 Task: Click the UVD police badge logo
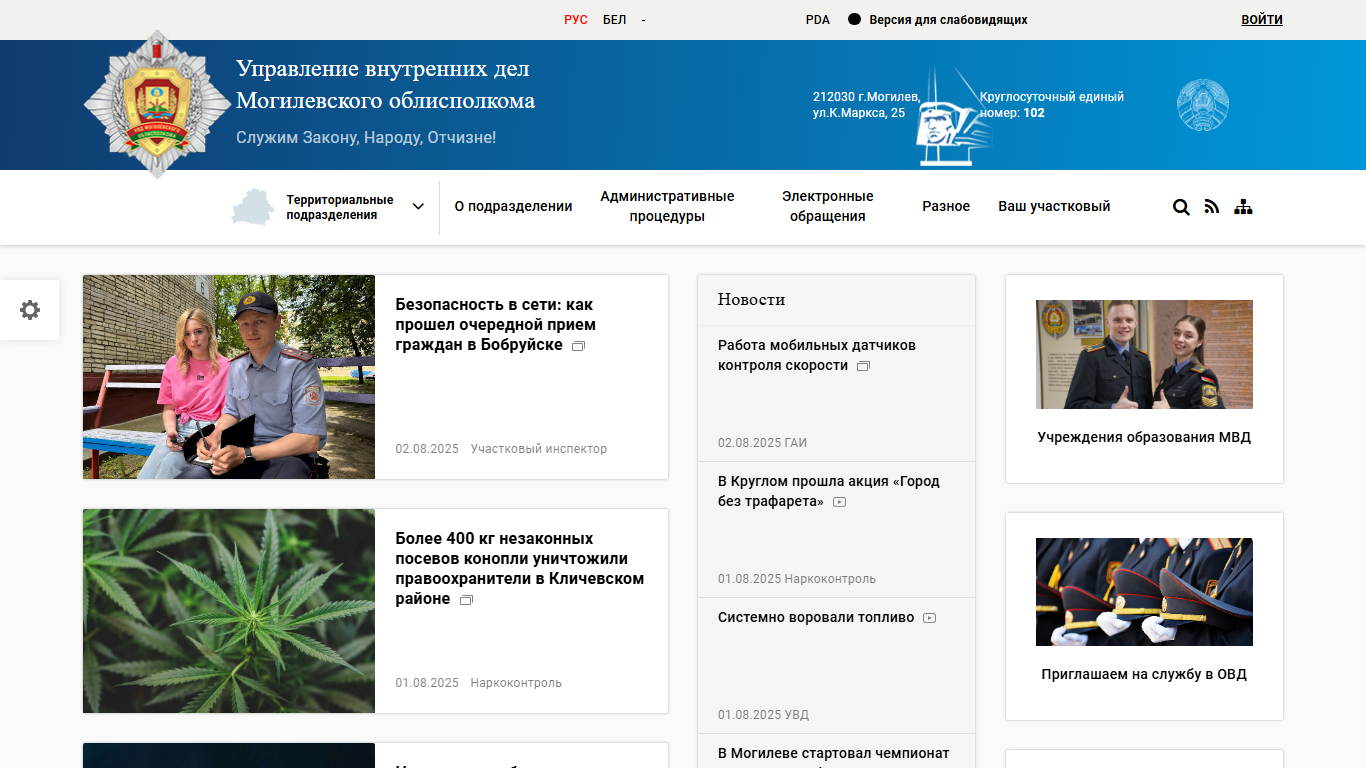tap(156, 105)
